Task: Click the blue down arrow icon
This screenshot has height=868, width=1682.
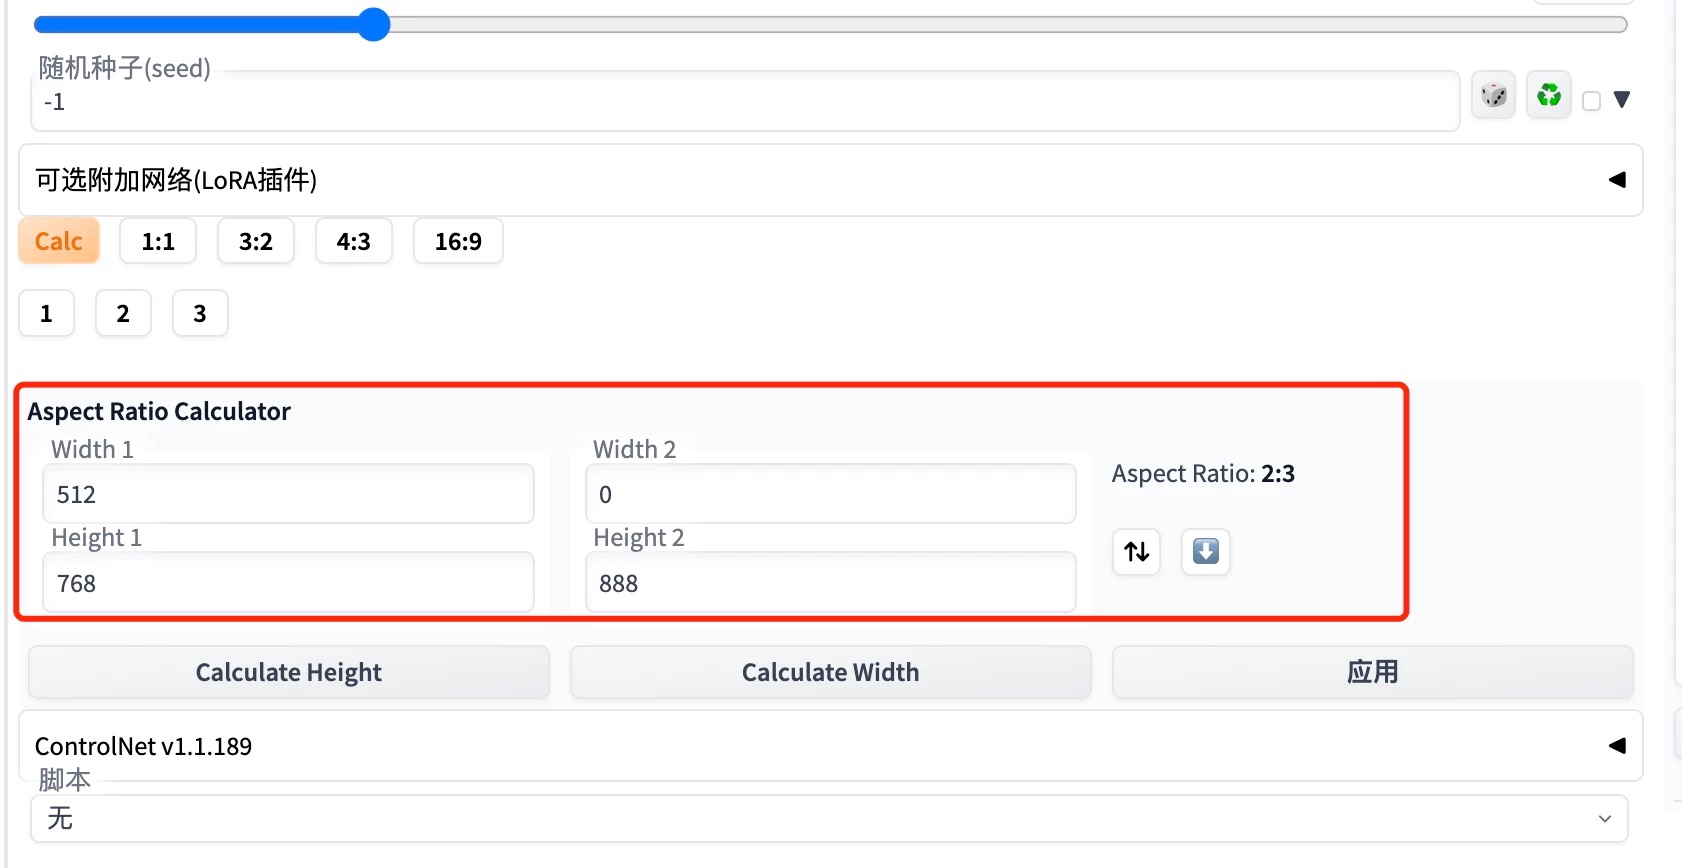Action: coord(1206,551)
